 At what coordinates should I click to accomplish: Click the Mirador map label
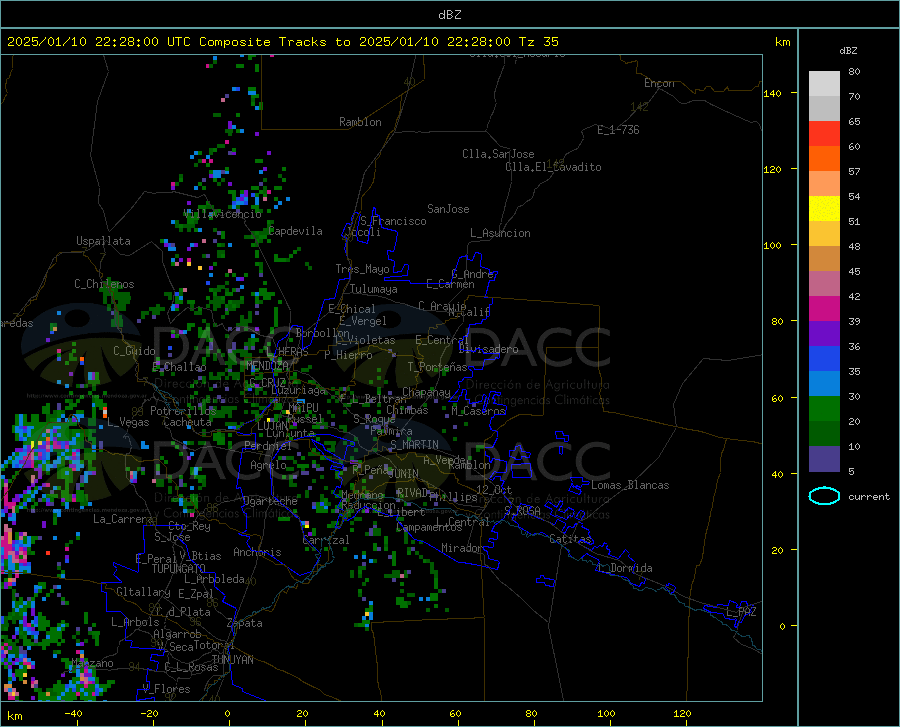[461, 548]
